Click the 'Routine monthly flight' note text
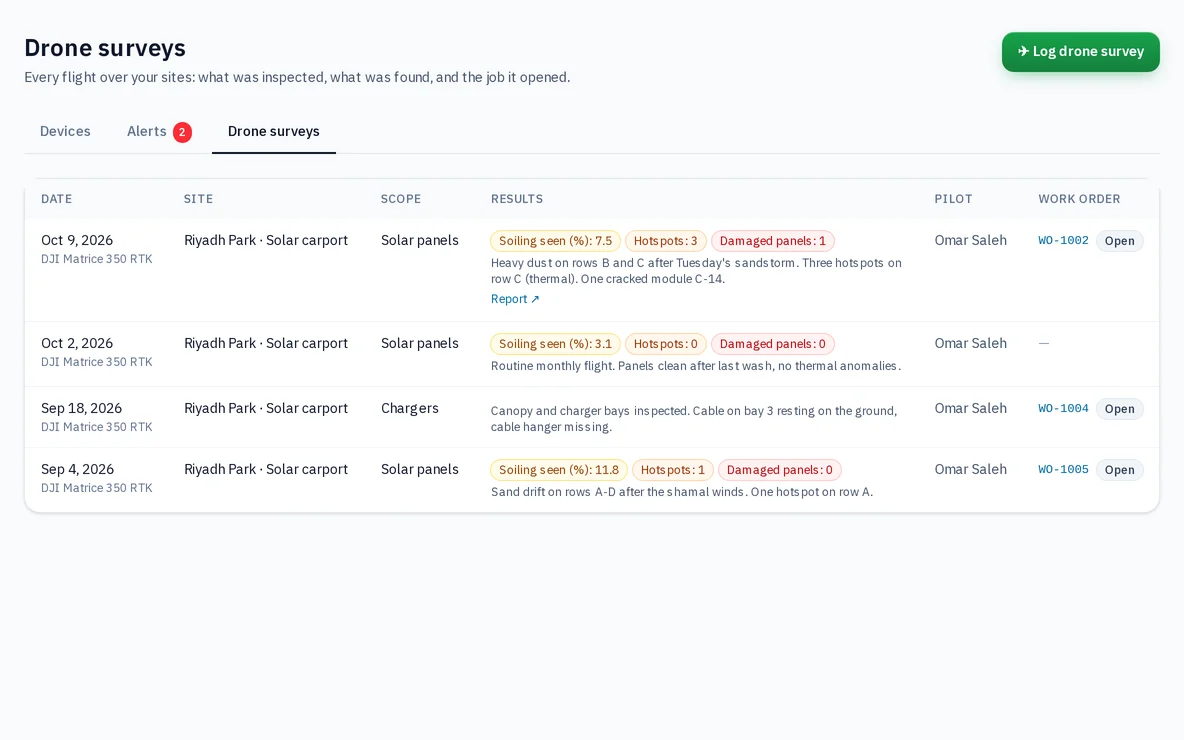The height and width of the screenshot is (740, 1184). coord(696,365)
